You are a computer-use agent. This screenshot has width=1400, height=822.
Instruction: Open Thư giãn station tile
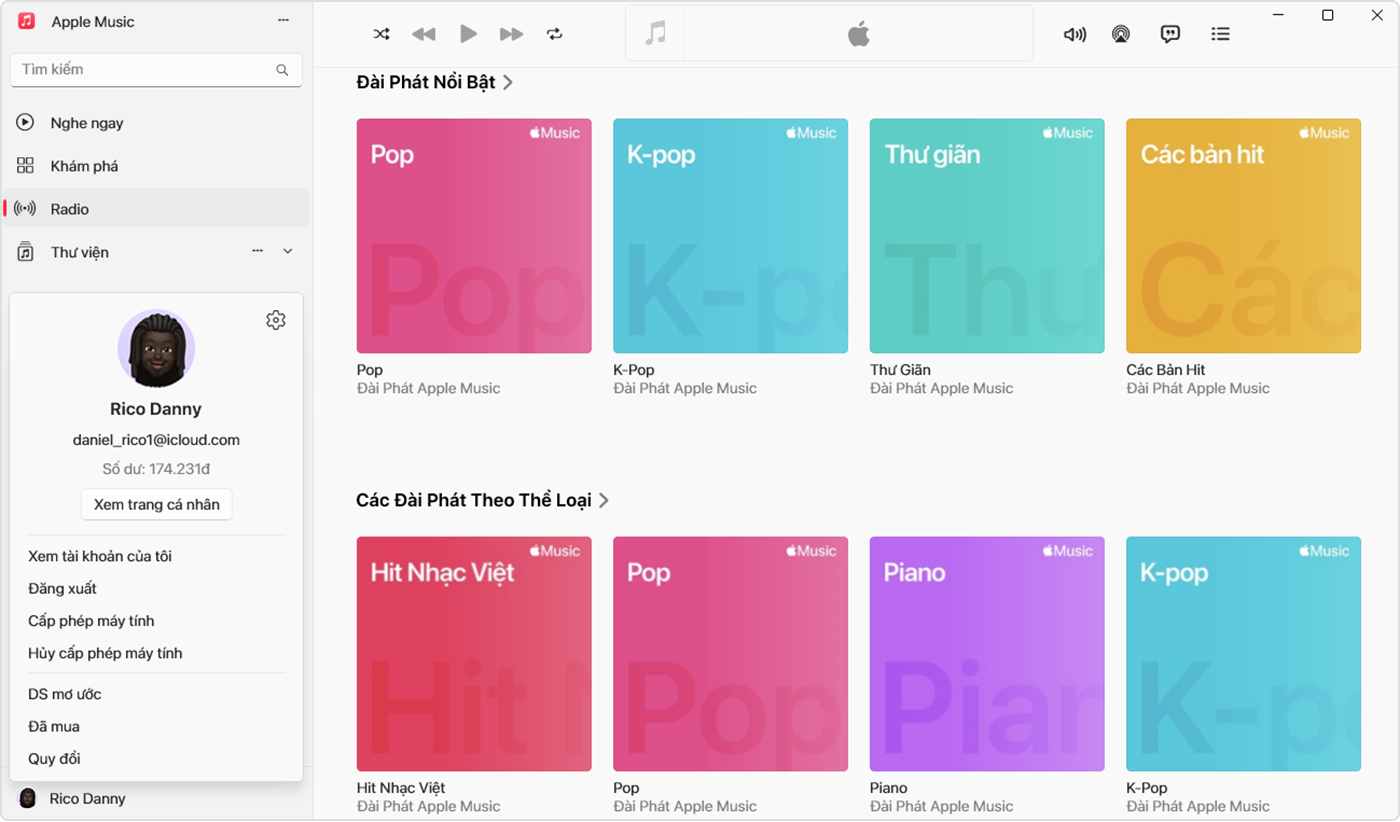click(987, 236)
